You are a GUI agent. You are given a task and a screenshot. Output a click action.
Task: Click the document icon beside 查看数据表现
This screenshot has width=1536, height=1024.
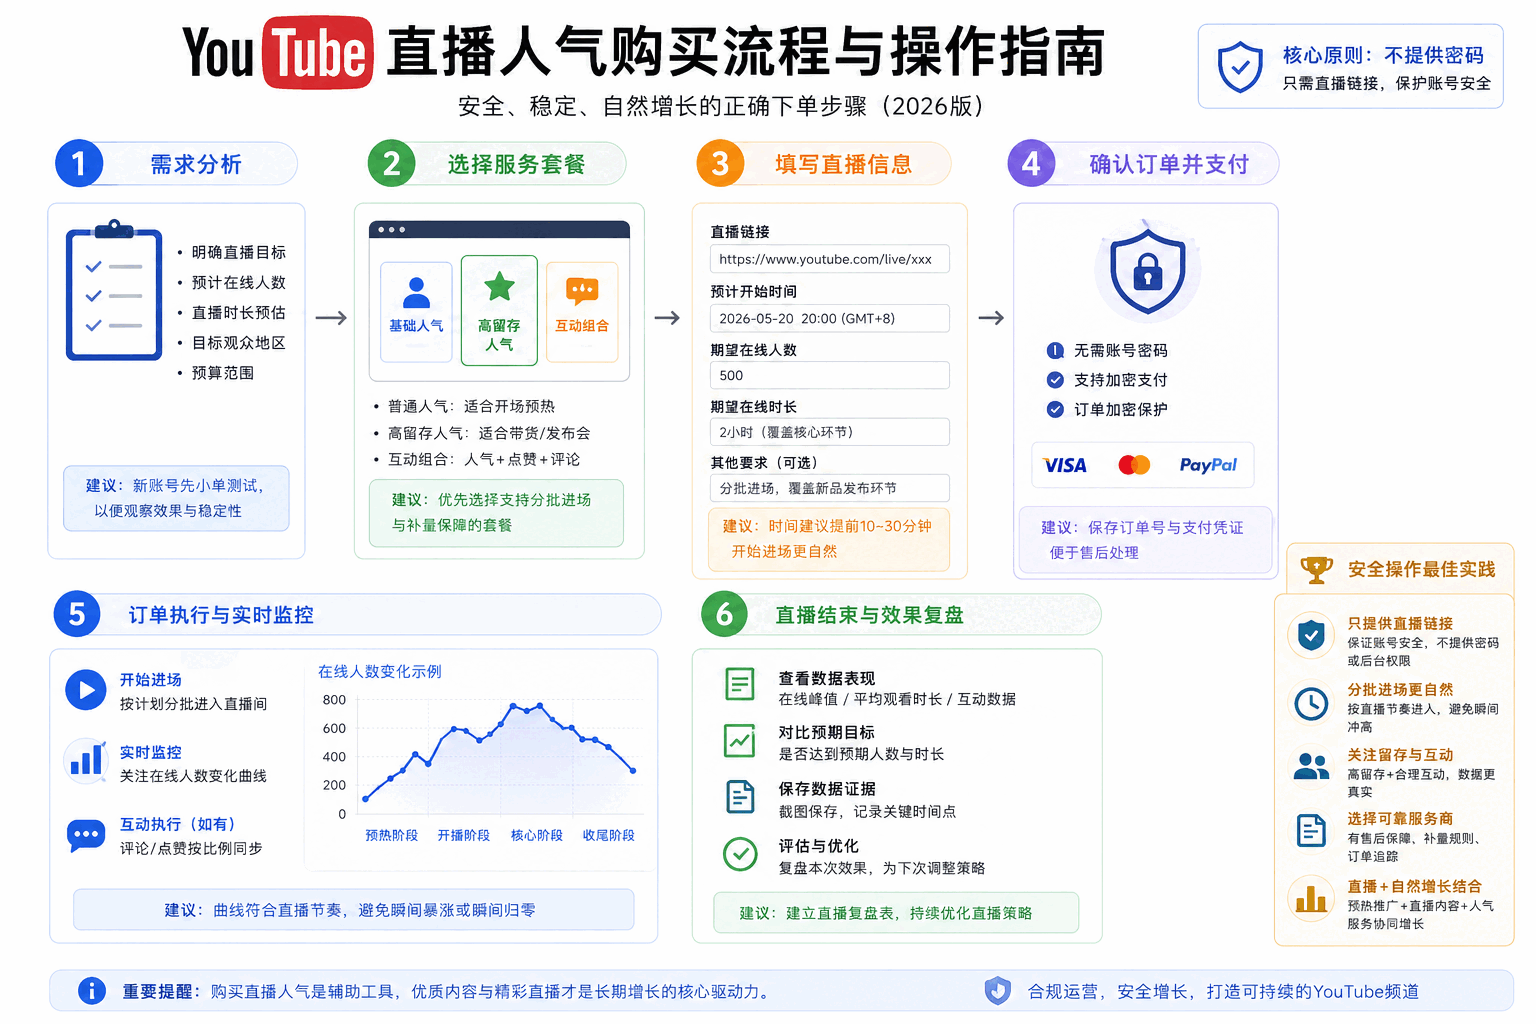740,684
